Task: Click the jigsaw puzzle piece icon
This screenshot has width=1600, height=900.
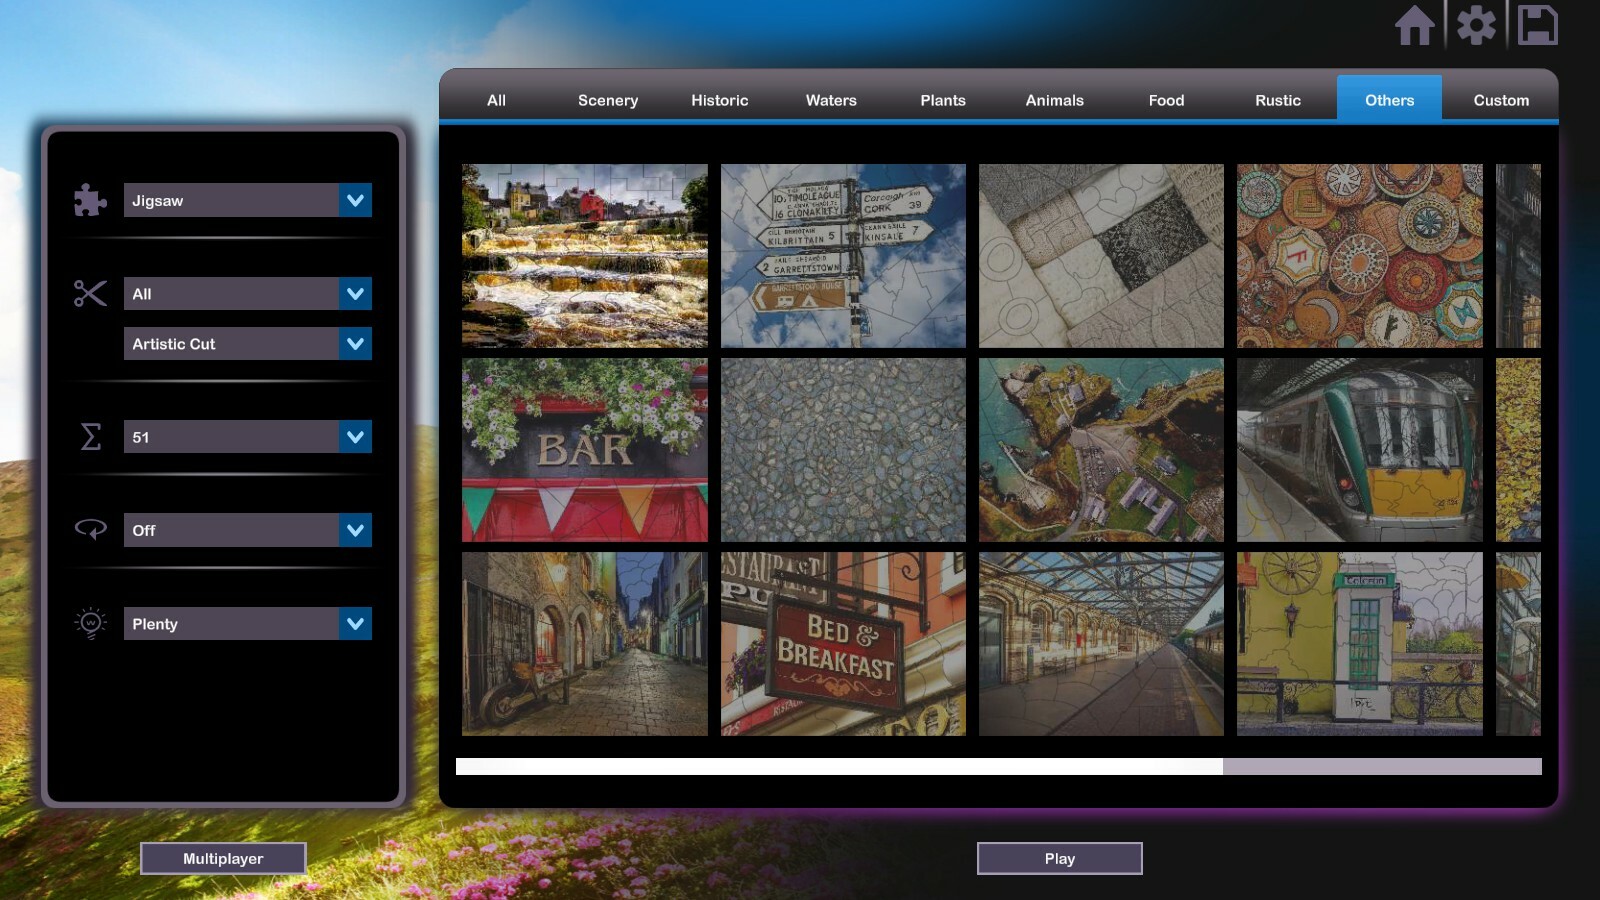Action: [90, 200]
